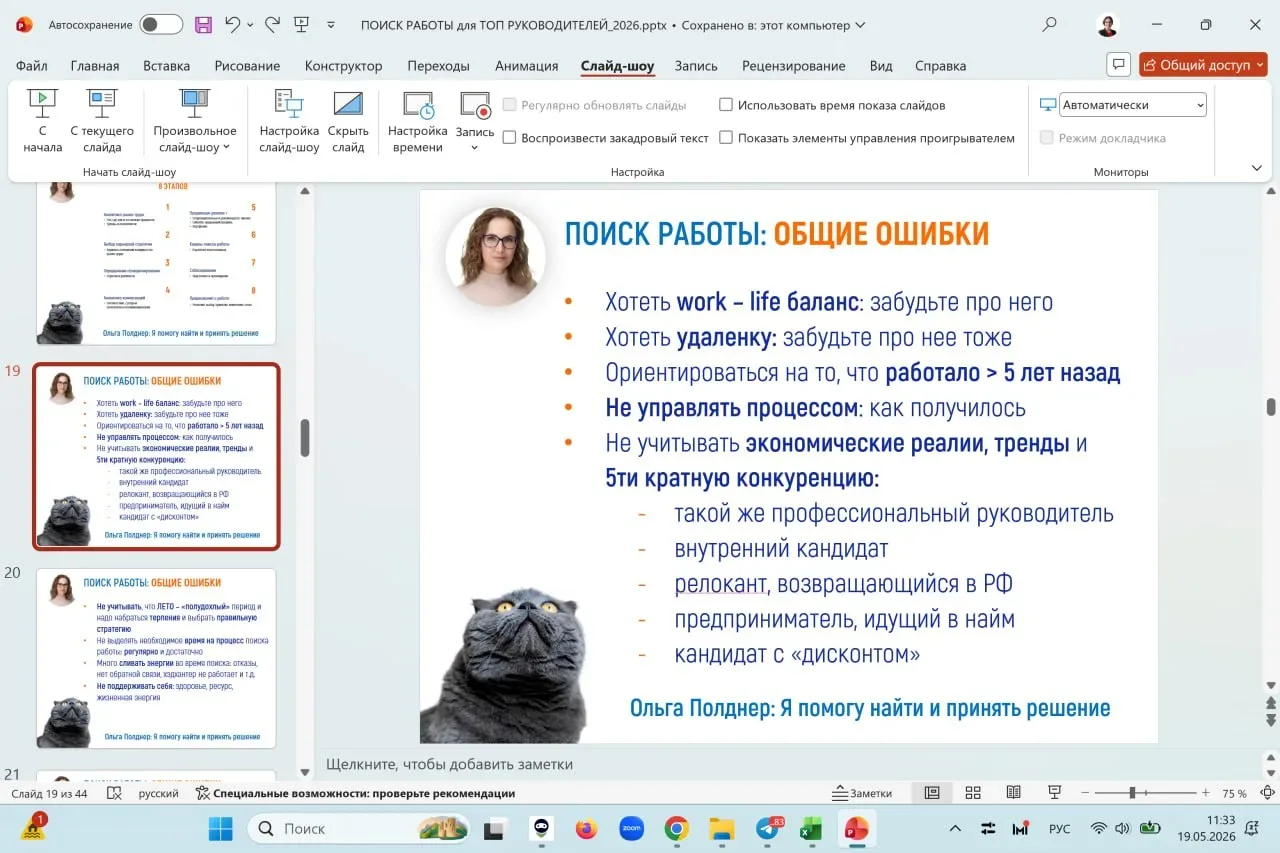Adjust the zoom slider in status bar

(x=1132, y=793)
